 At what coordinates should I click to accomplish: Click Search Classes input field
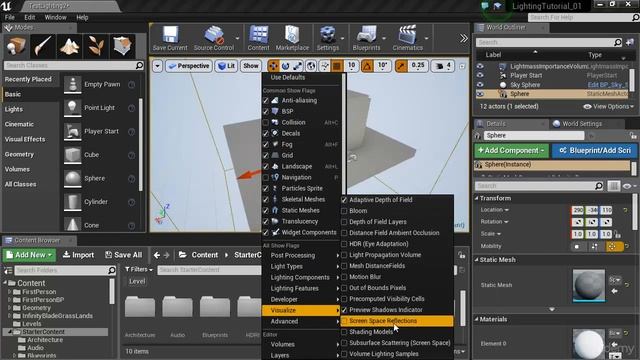[x=73, y=65]
